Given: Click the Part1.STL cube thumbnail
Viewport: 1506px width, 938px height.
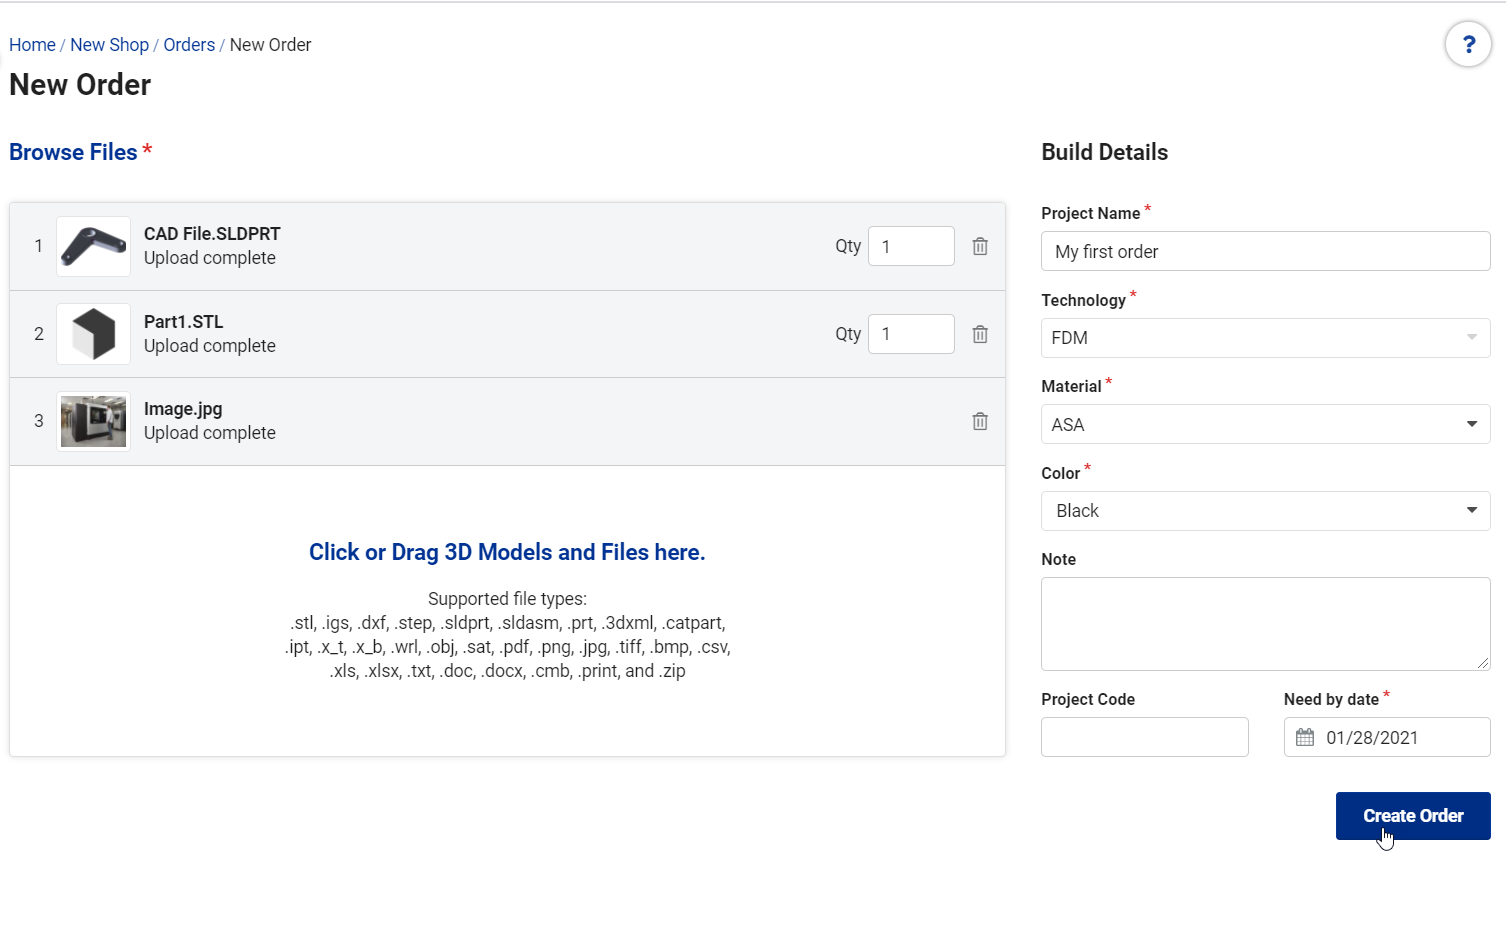Looking at the screenshot, I should pos(93,334).
